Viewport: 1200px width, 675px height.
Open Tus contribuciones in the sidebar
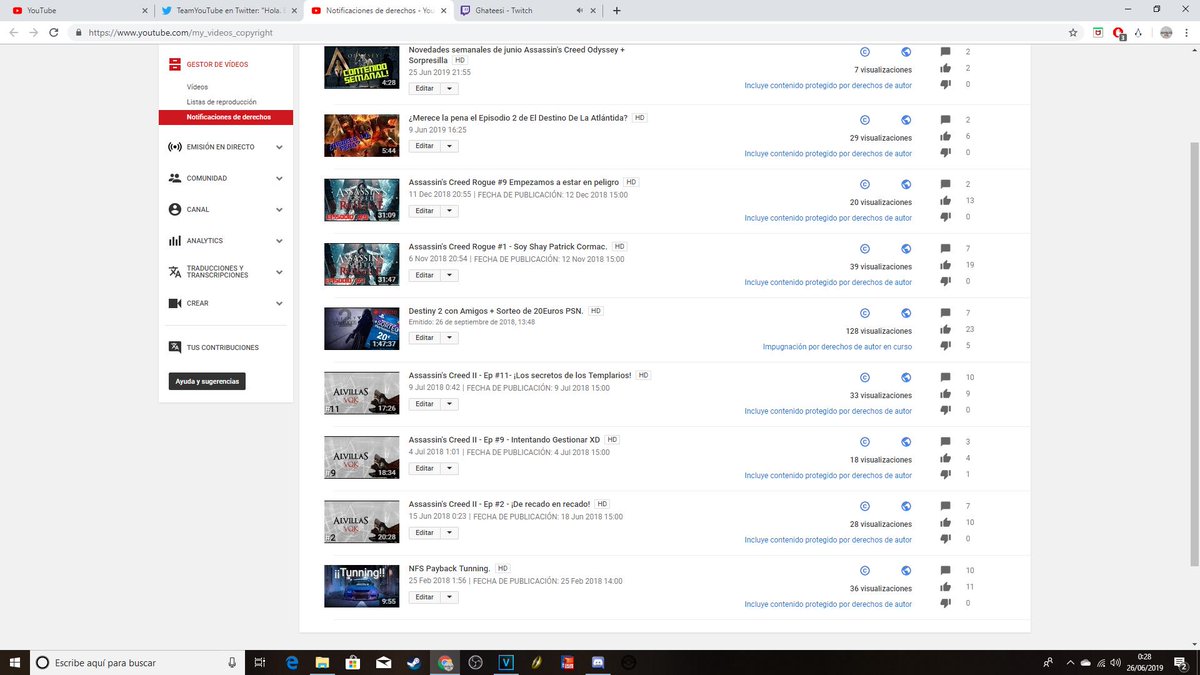click(214, 348)
